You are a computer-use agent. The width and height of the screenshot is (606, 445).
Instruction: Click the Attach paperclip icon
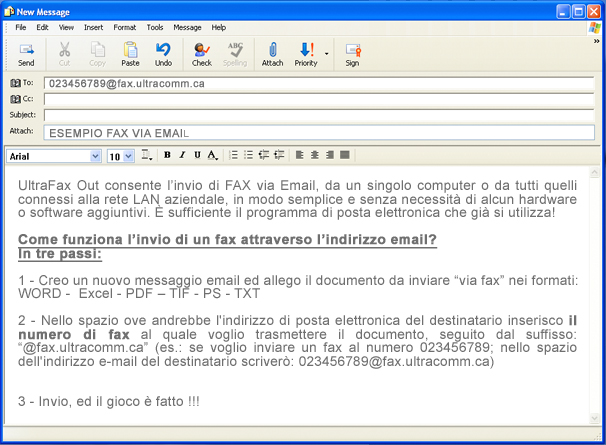click(x=272, y=54)
